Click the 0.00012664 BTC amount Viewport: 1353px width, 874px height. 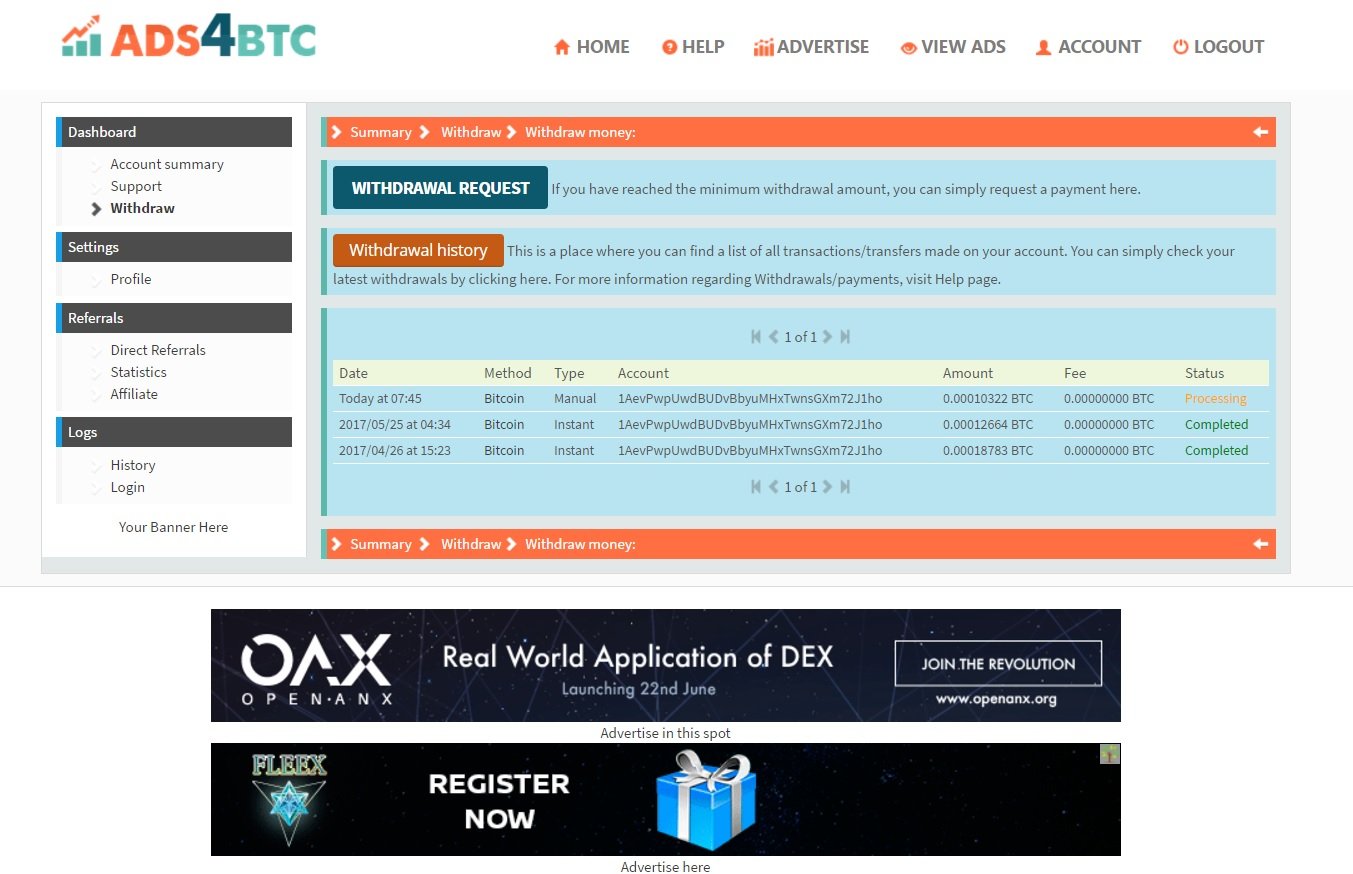pyautogui.click(x=988, y=424)
